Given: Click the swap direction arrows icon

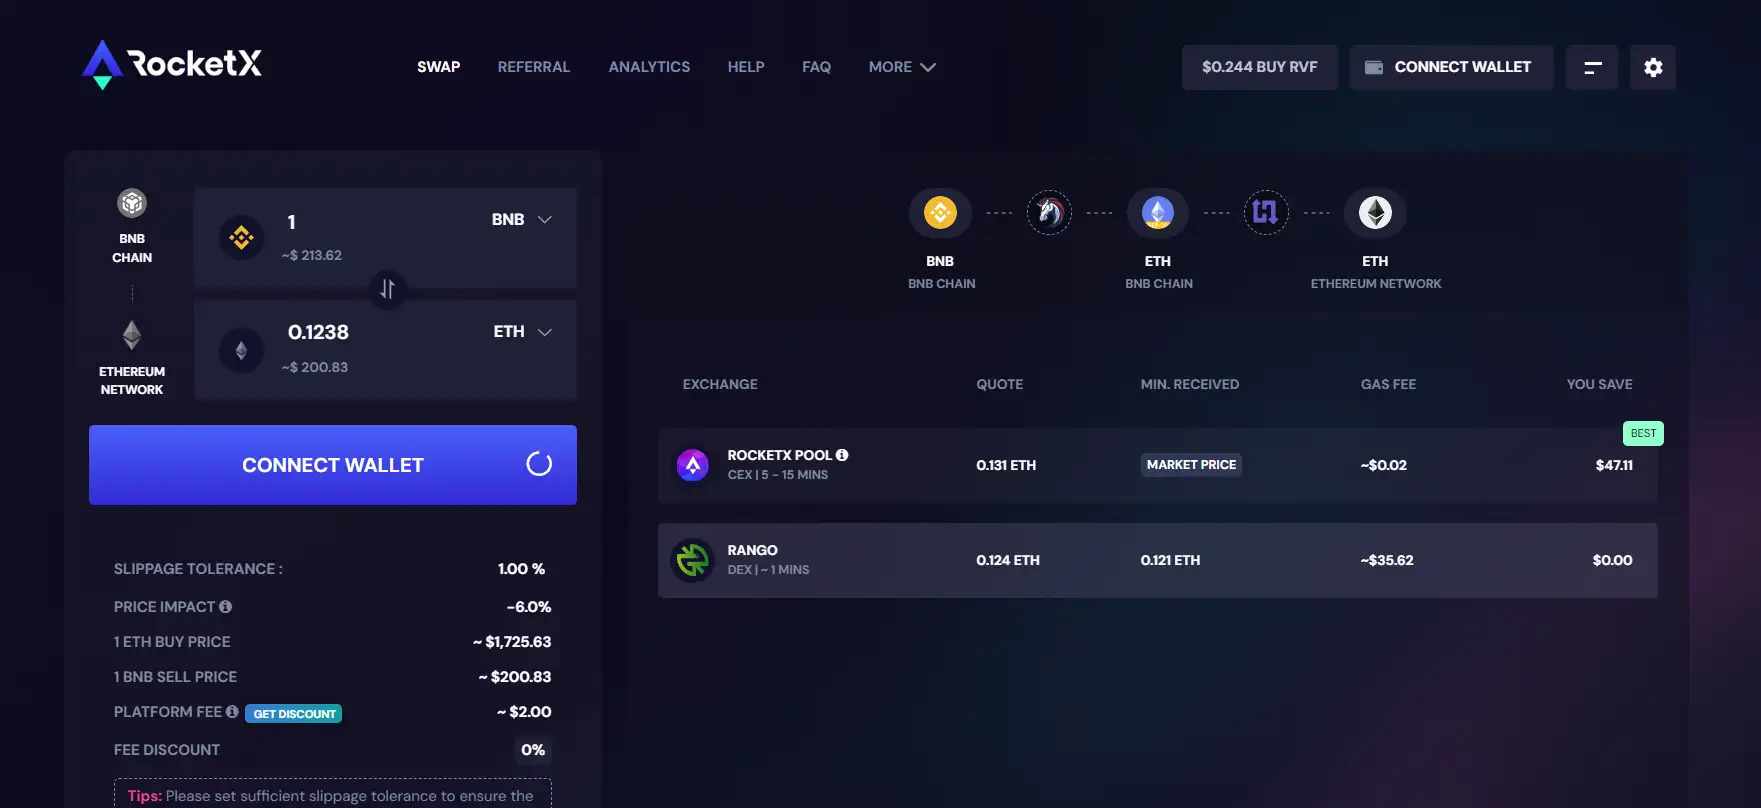Looking at the screenshot, I should [x=387, y=289].
